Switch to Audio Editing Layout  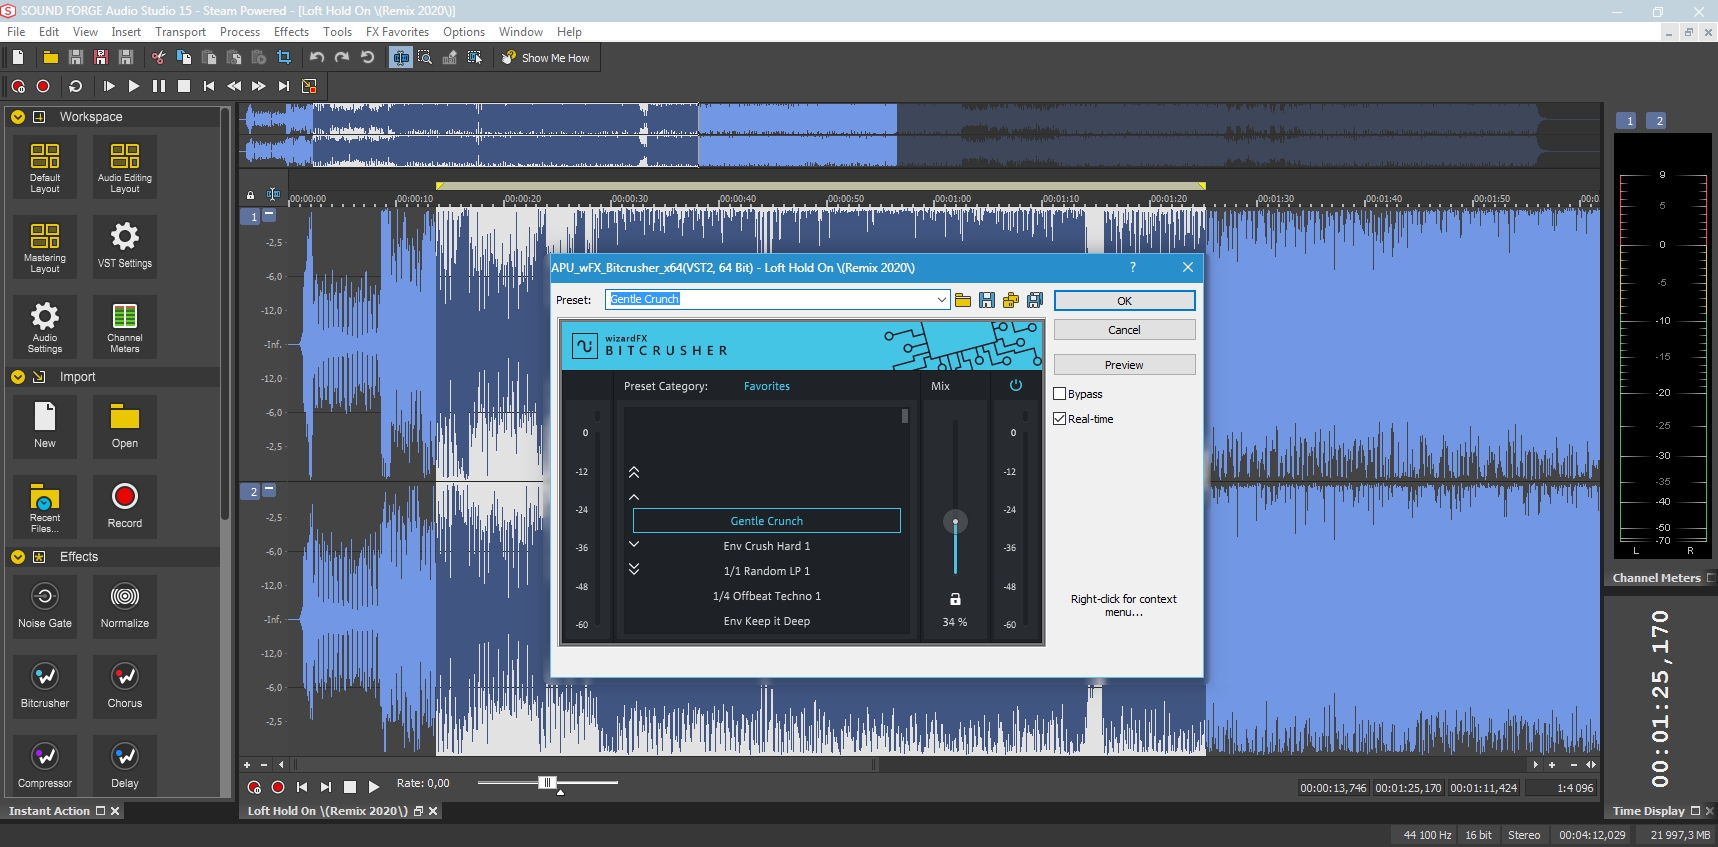(x=125, y=167)
